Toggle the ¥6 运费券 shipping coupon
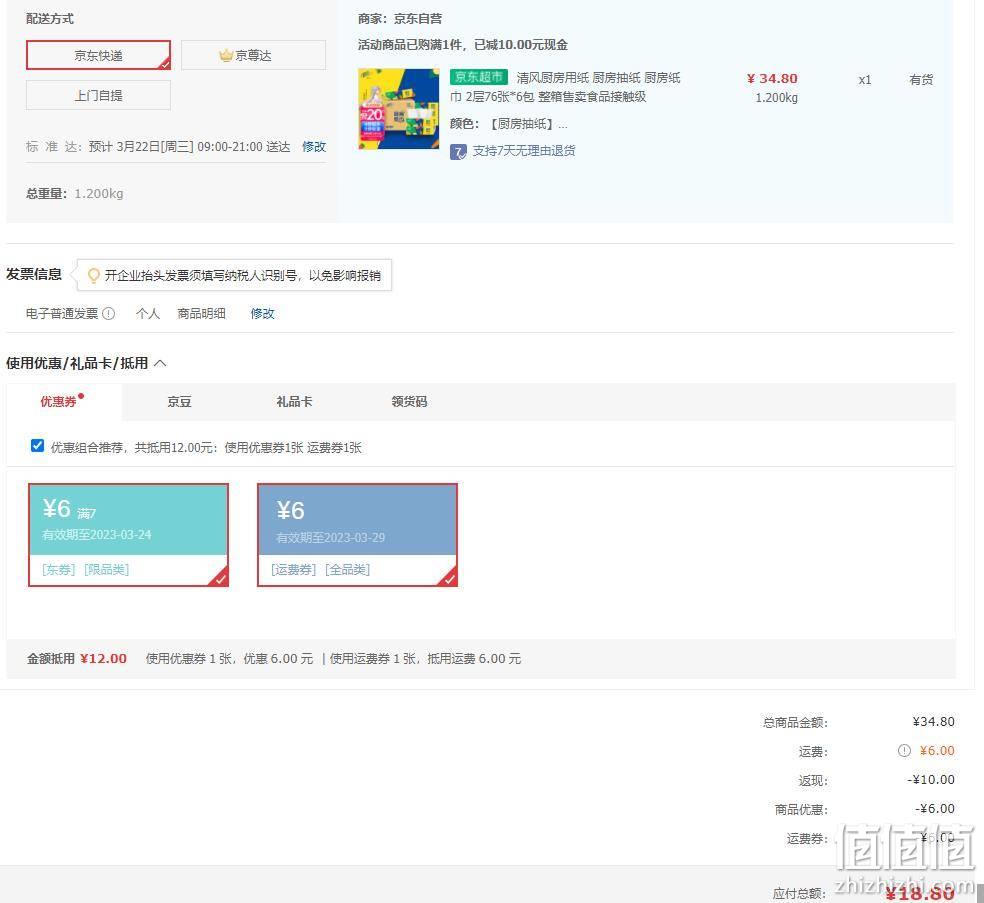The width and height of the screenshot is (984, 903). pyautogui.click(x=358, y=535)
